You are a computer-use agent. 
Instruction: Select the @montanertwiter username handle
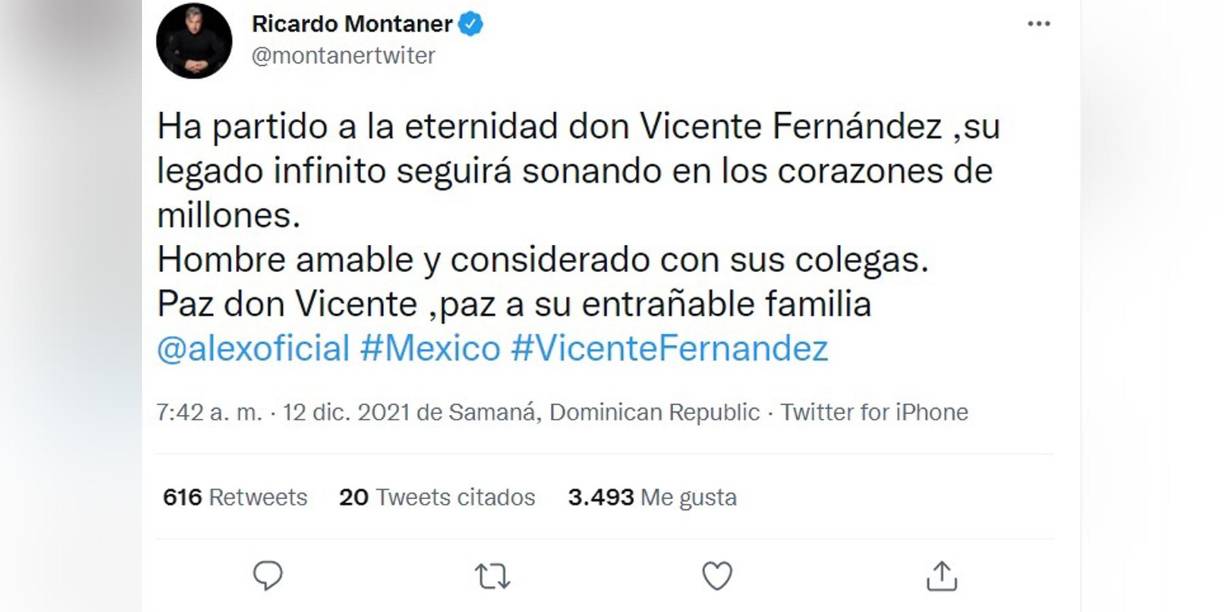click(345, 56)
